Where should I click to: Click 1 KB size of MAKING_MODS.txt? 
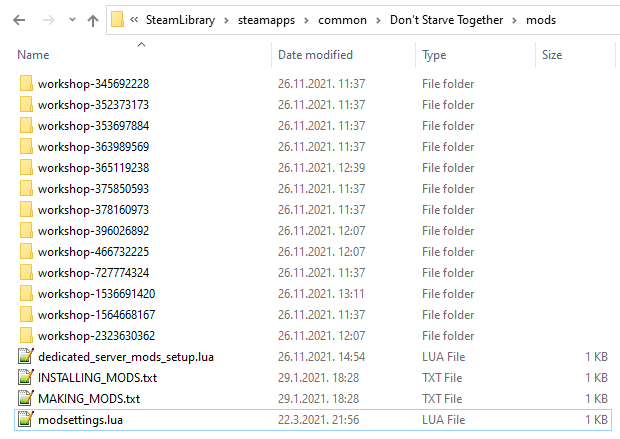(x=596, y=399)
